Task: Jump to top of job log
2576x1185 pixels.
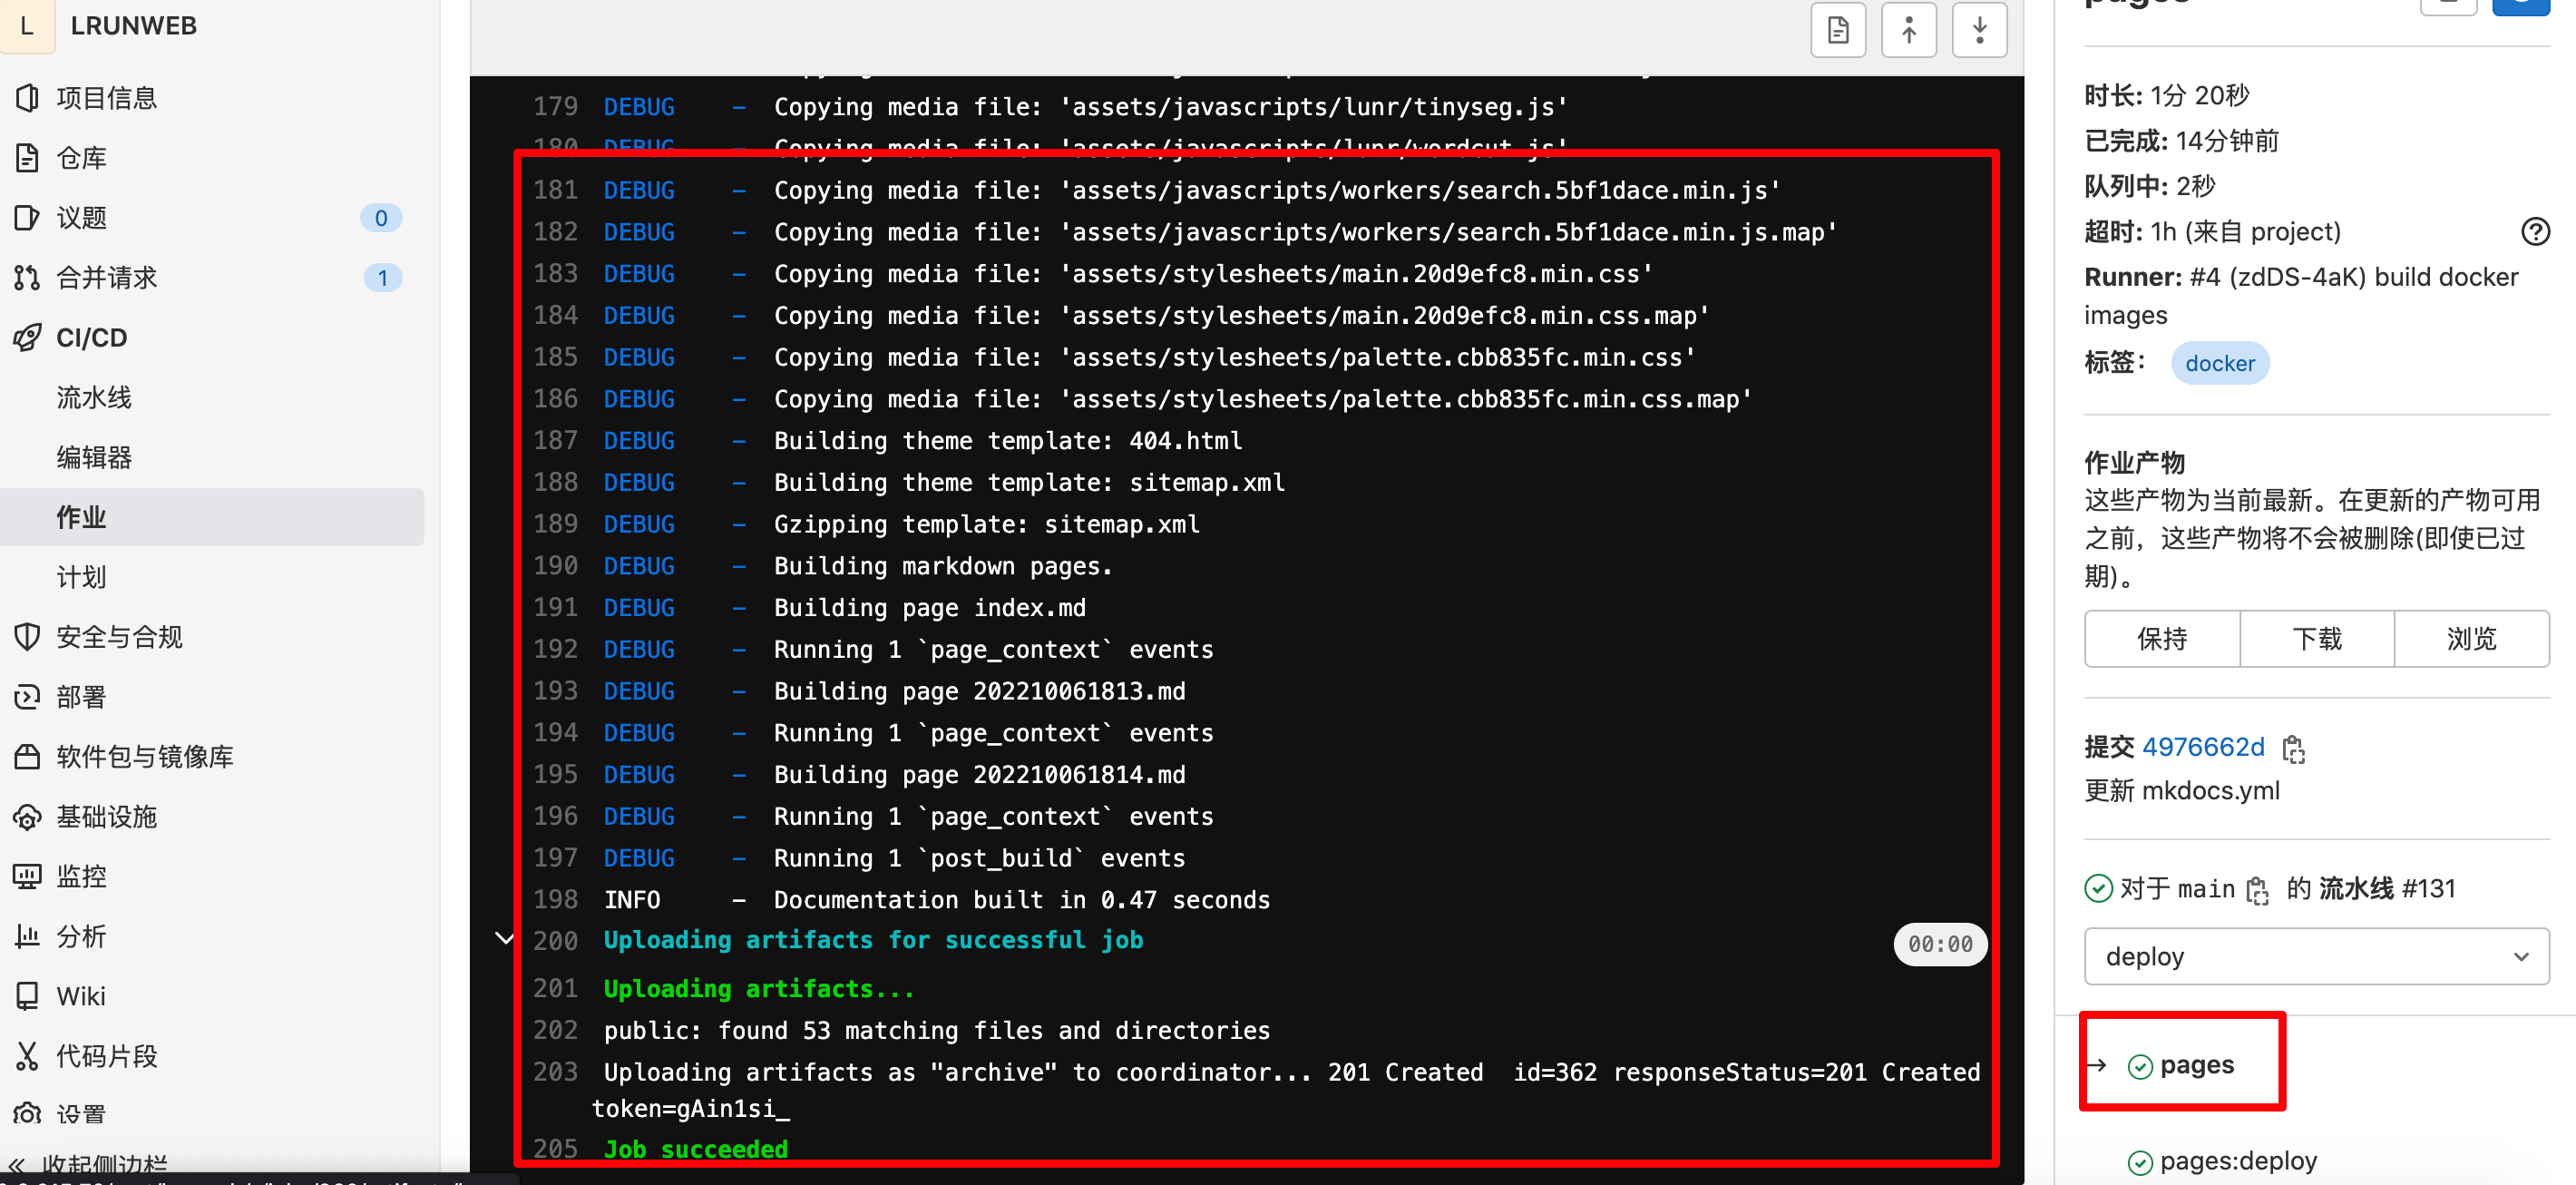Action: (x=1909, y=31)
